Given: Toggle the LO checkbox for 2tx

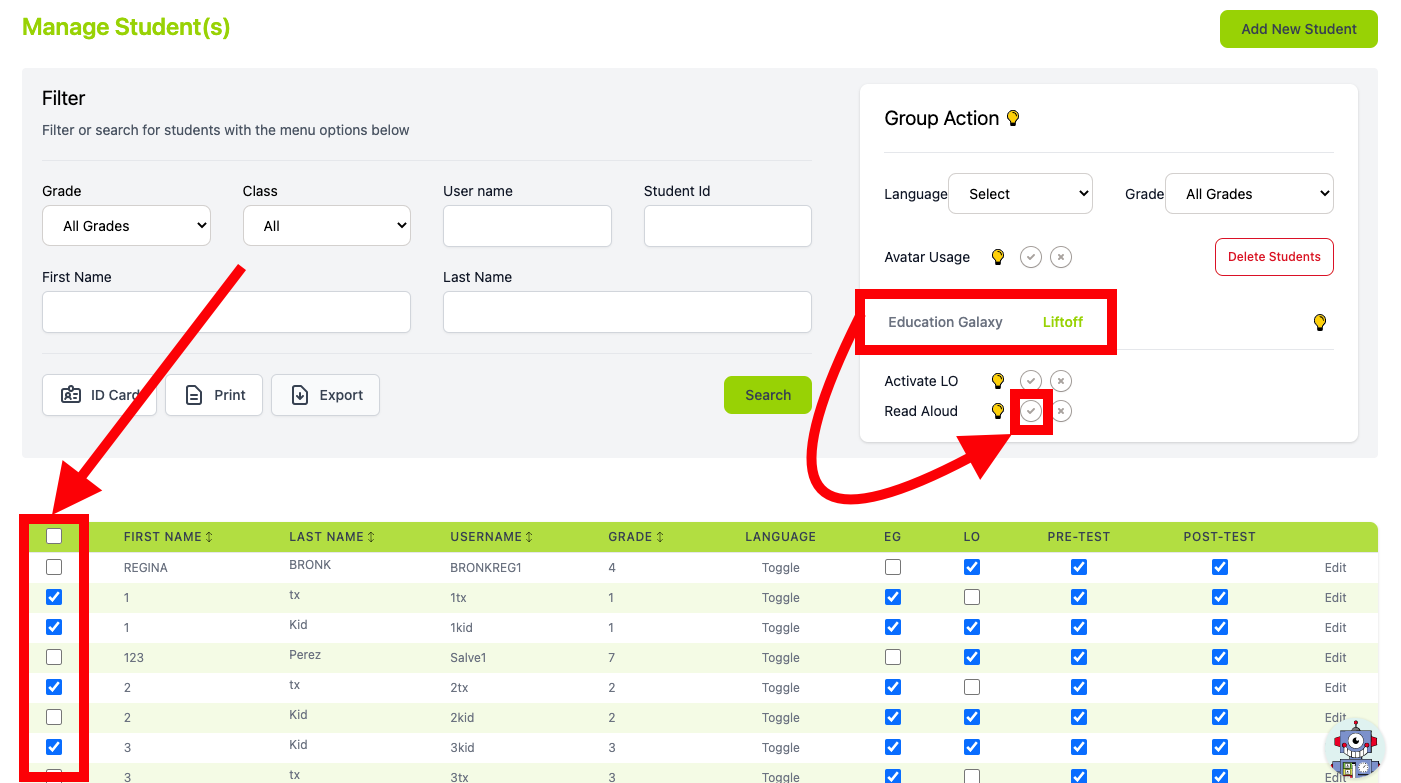Looking at the screenshot, I should (972, 687).
